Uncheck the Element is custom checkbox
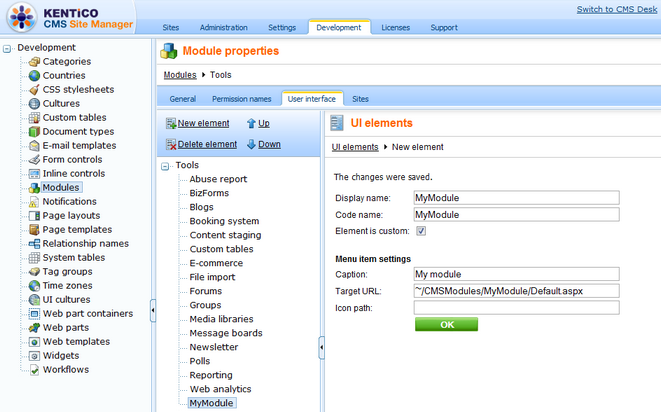The image size is (661, 412). coord(421,231)
